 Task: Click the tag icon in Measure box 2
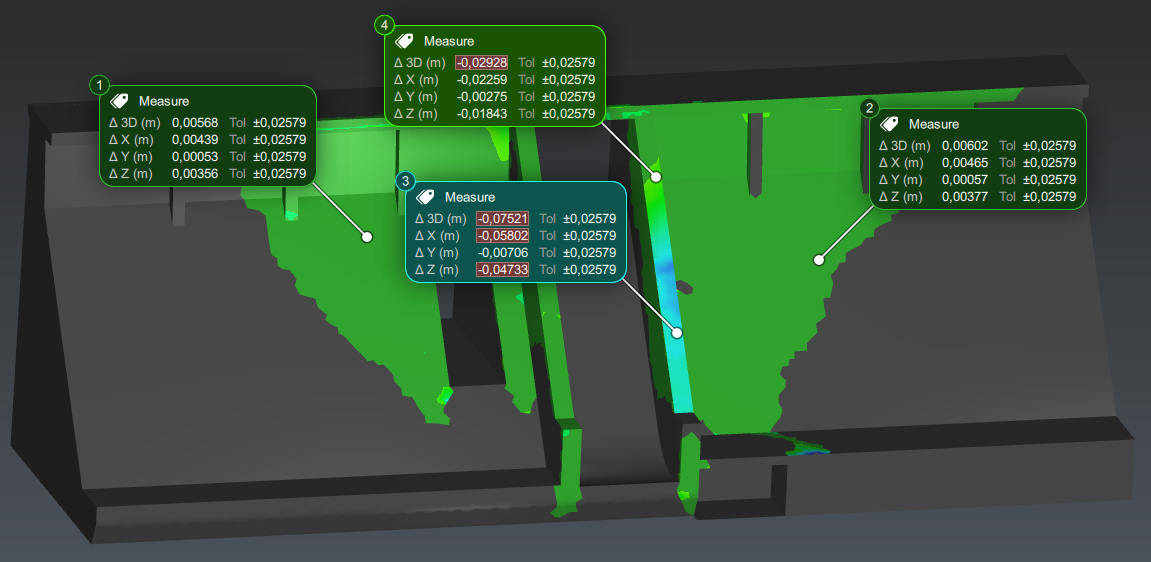point(889,124)
